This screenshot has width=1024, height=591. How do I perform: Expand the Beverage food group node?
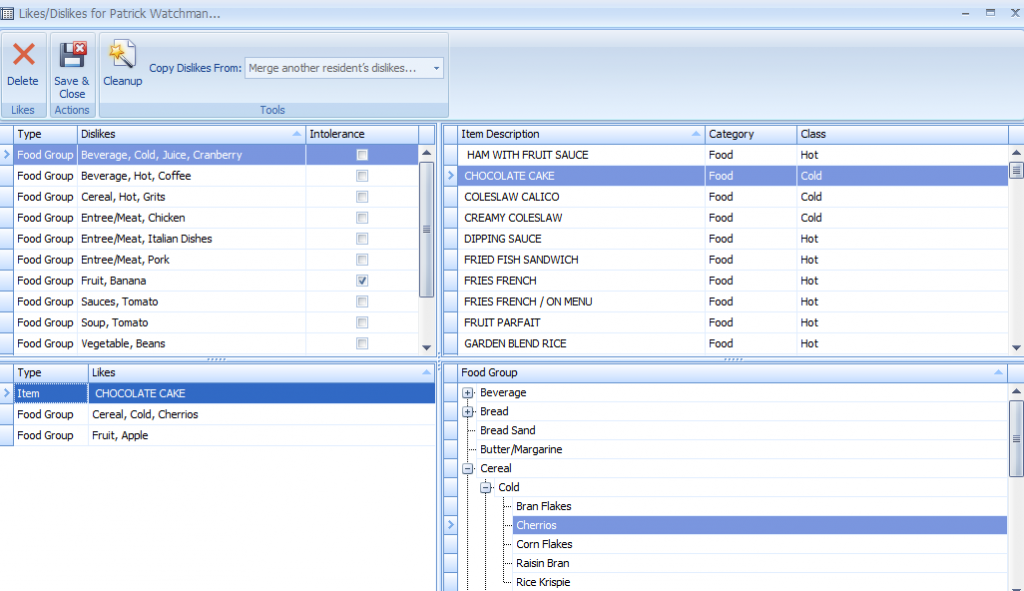(467, 393)
